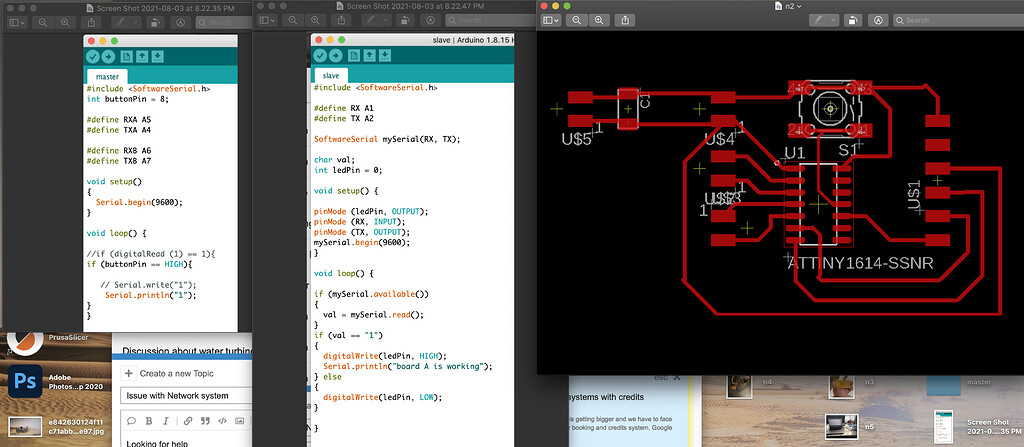Insert a blockquote in the forum editor
The height and width of the screenshot is (447, 1024).
(x=205, y=421)
